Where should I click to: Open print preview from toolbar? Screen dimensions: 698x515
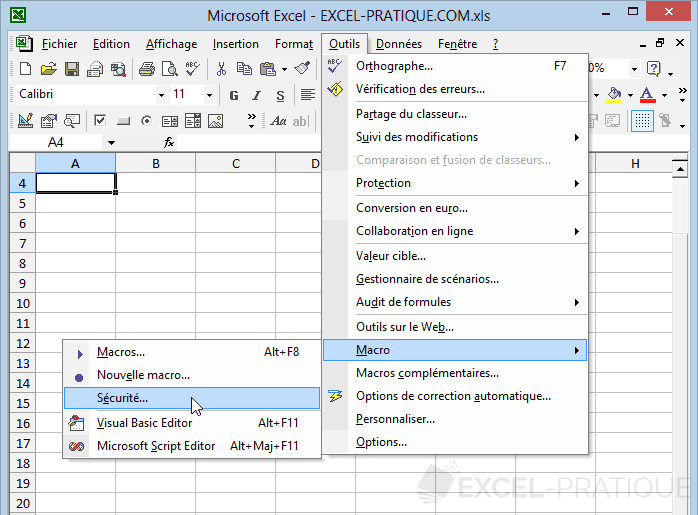170,69
